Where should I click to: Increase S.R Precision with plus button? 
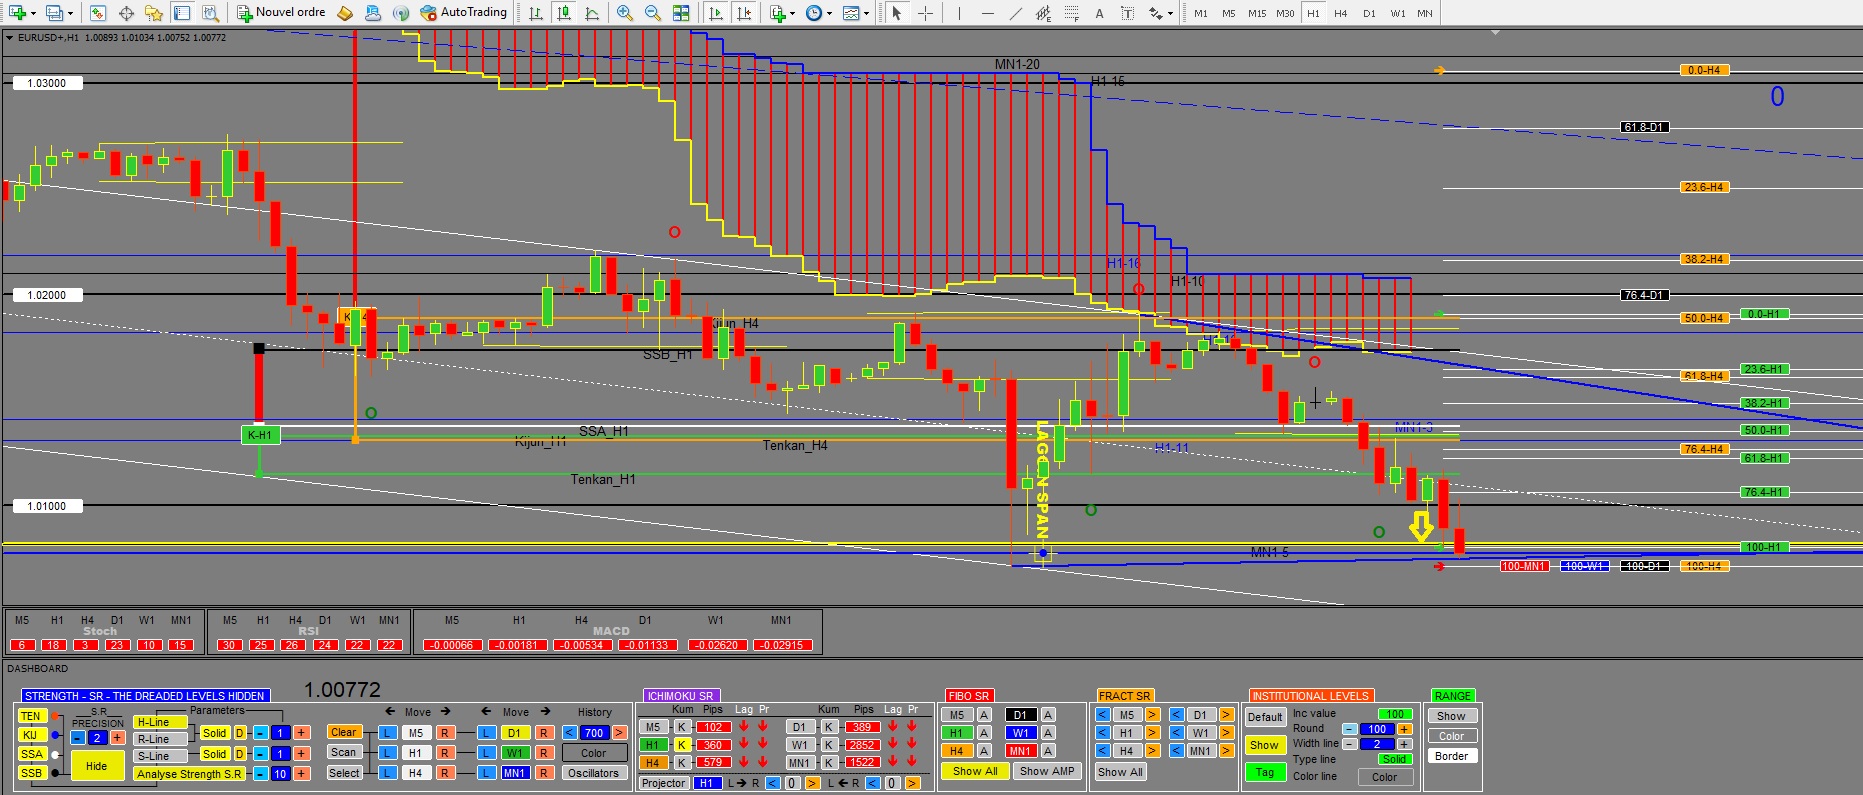point(117,738)
